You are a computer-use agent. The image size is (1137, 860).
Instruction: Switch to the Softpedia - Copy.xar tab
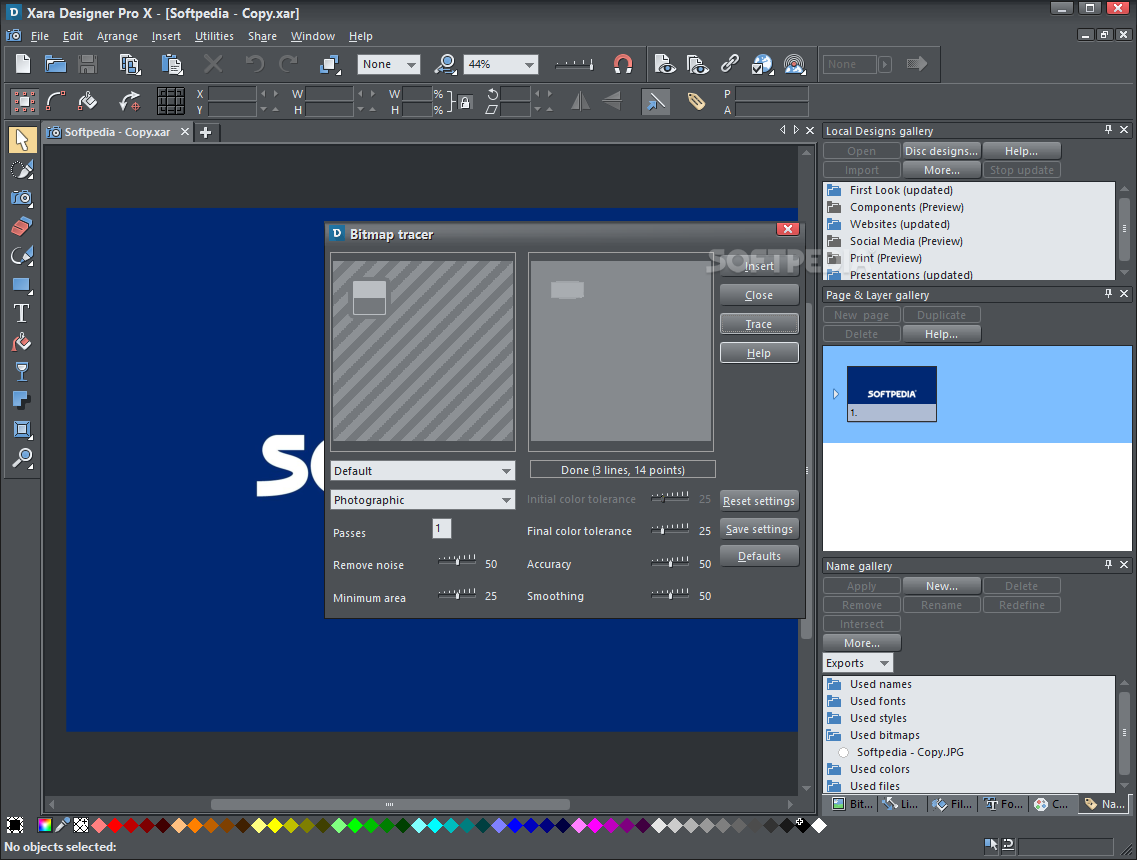117,132
